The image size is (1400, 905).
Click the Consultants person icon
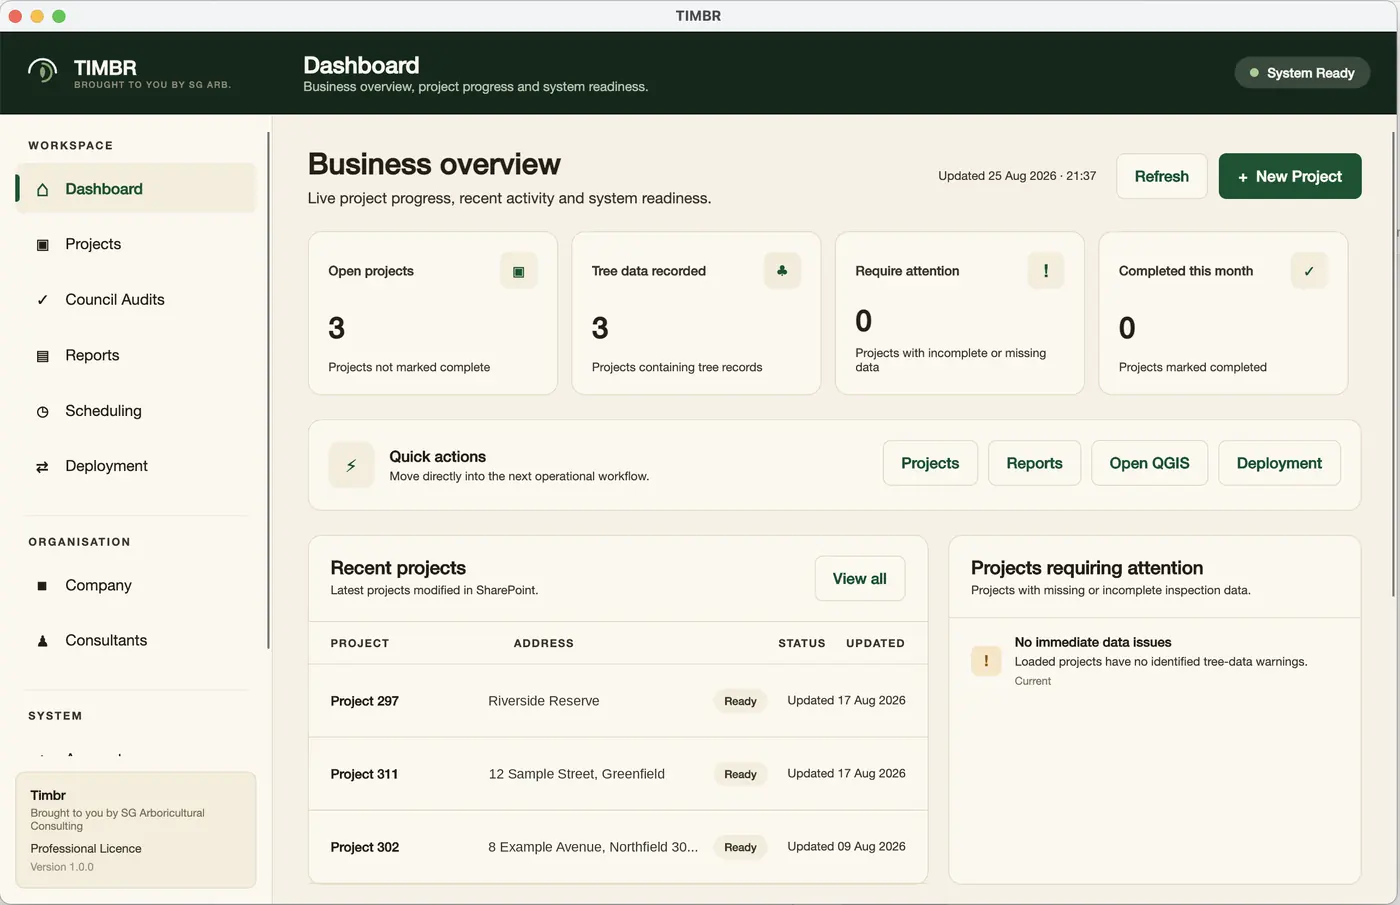click(42, 641)
